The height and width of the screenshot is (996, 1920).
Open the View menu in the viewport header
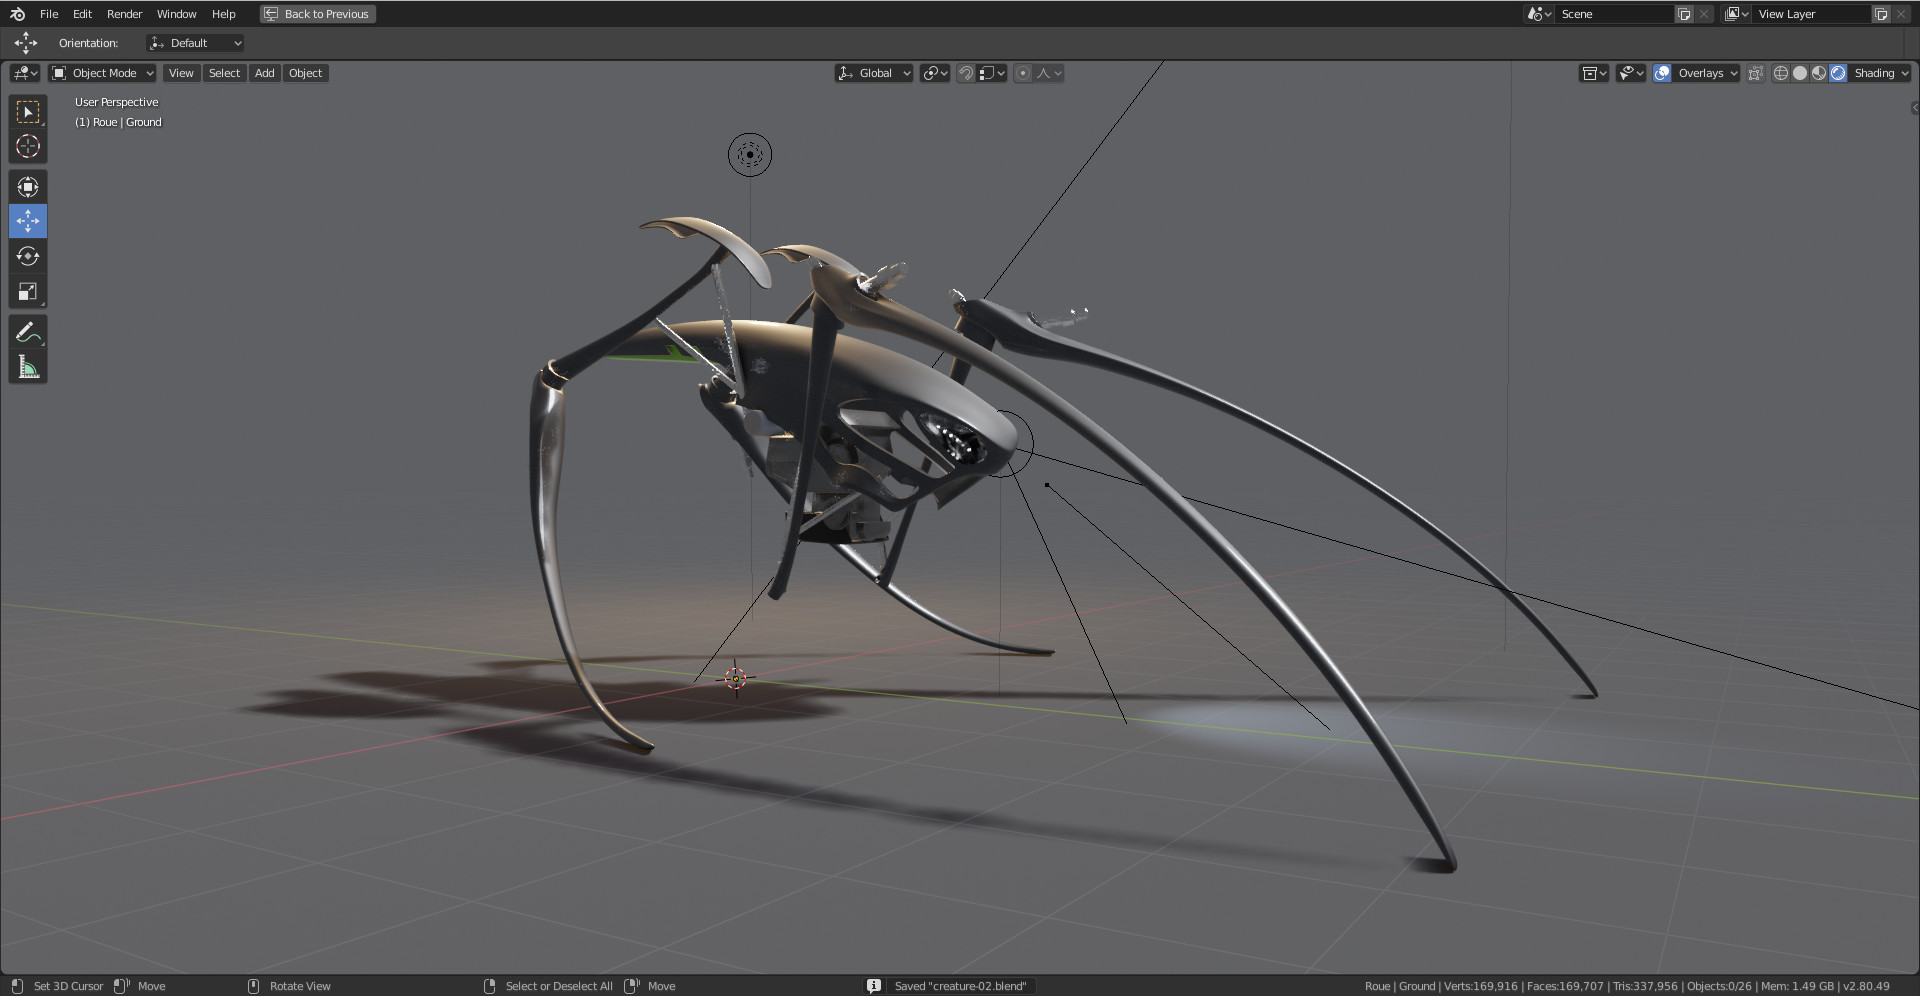click(x=181, y=73)
